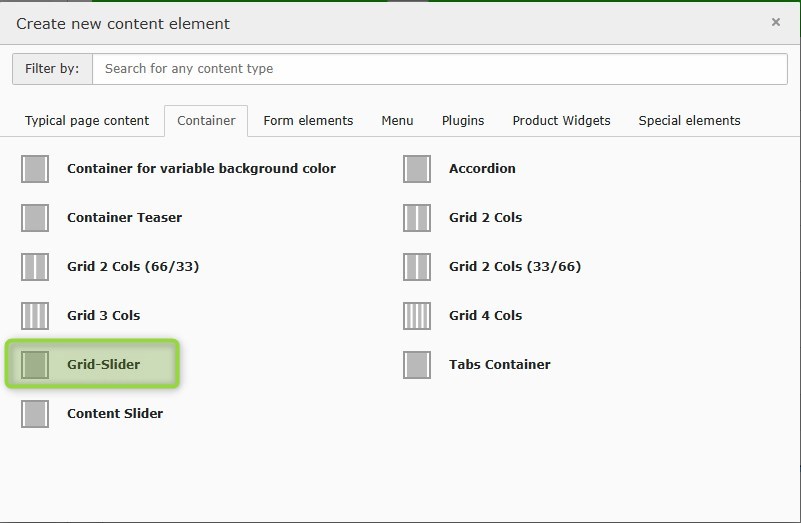Click the content type search field

[439, 69]
